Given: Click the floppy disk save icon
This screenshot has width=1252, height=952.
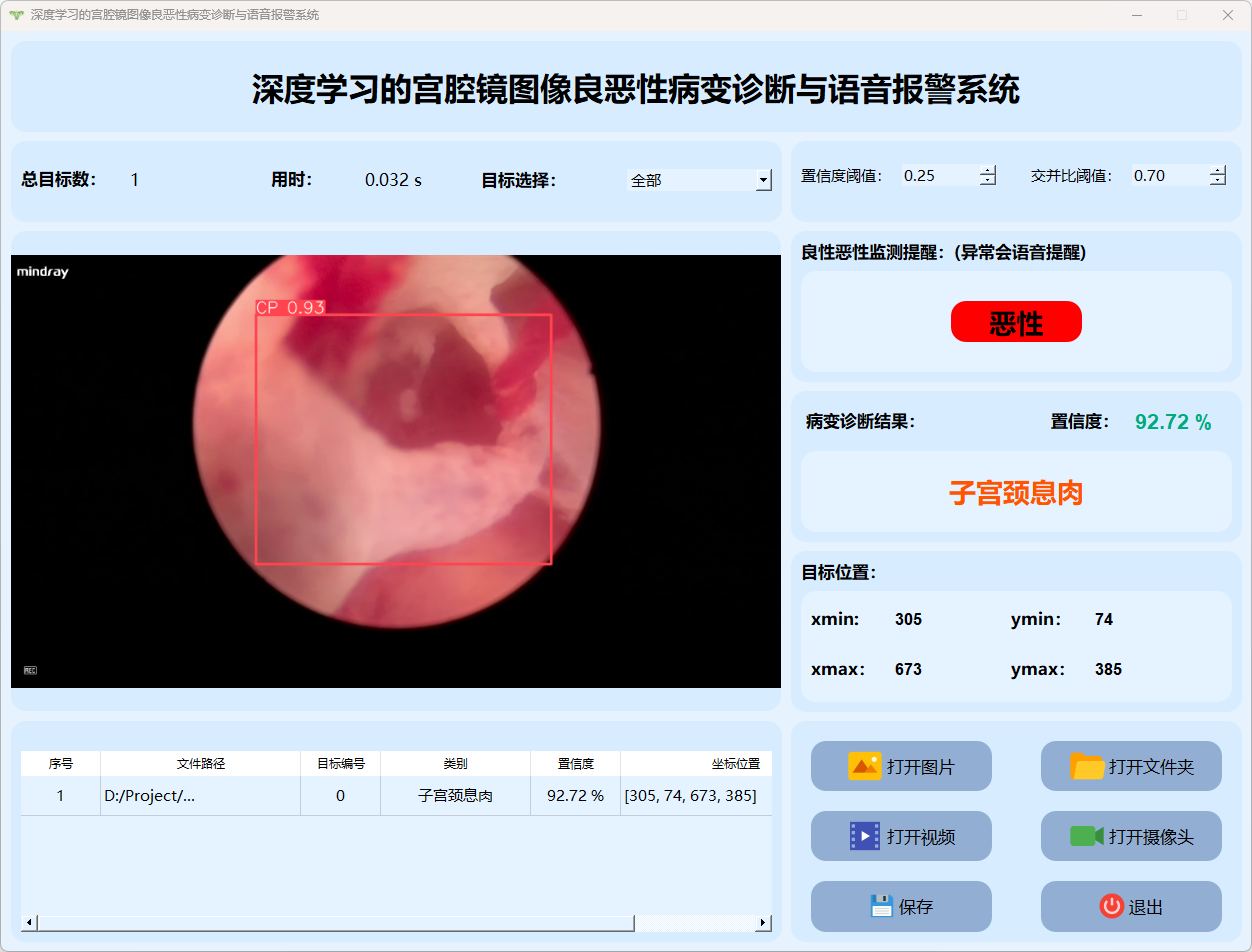Looking at the screenshot, I should click(881, 906).
